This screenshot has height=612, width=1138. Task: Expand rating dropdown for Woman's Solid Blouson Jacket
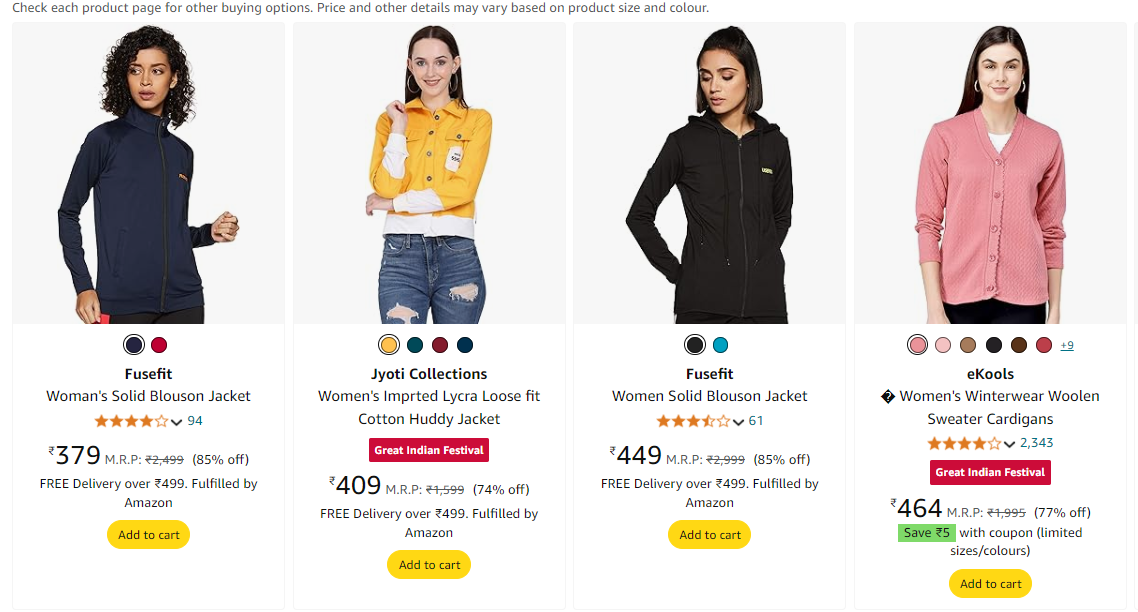click(177, 421)
